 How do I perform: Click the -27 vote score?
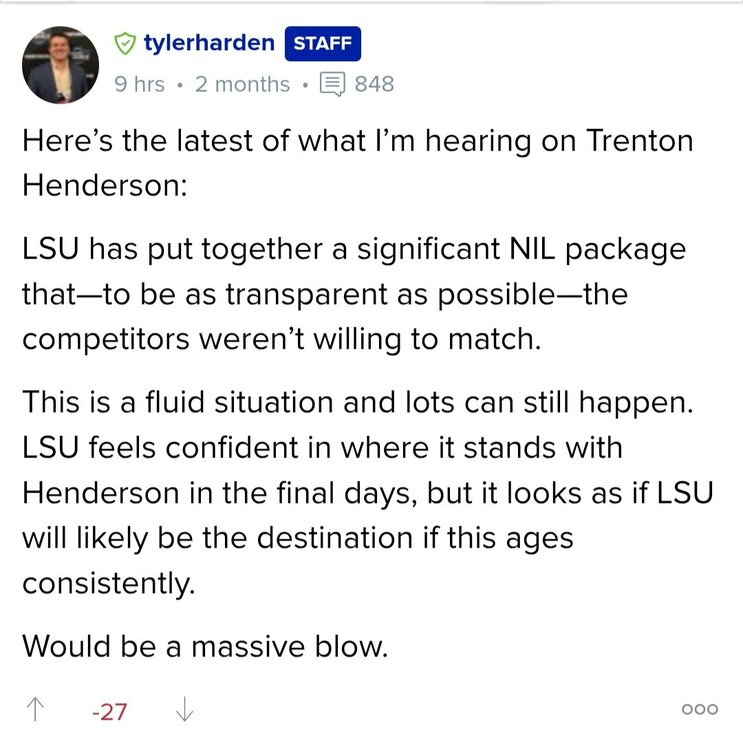click(108, 712)
